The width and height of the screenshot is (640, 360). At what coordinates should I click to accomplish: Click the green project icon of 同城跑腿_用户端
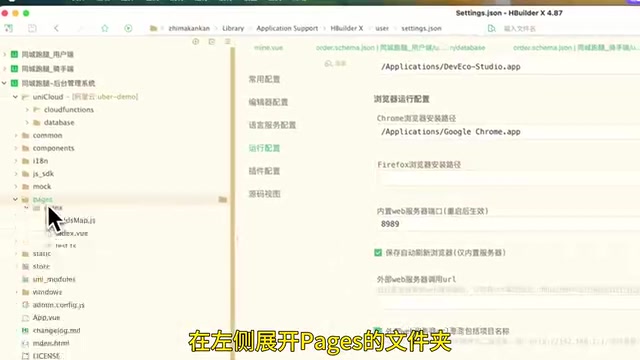click(x=15, y=54)
